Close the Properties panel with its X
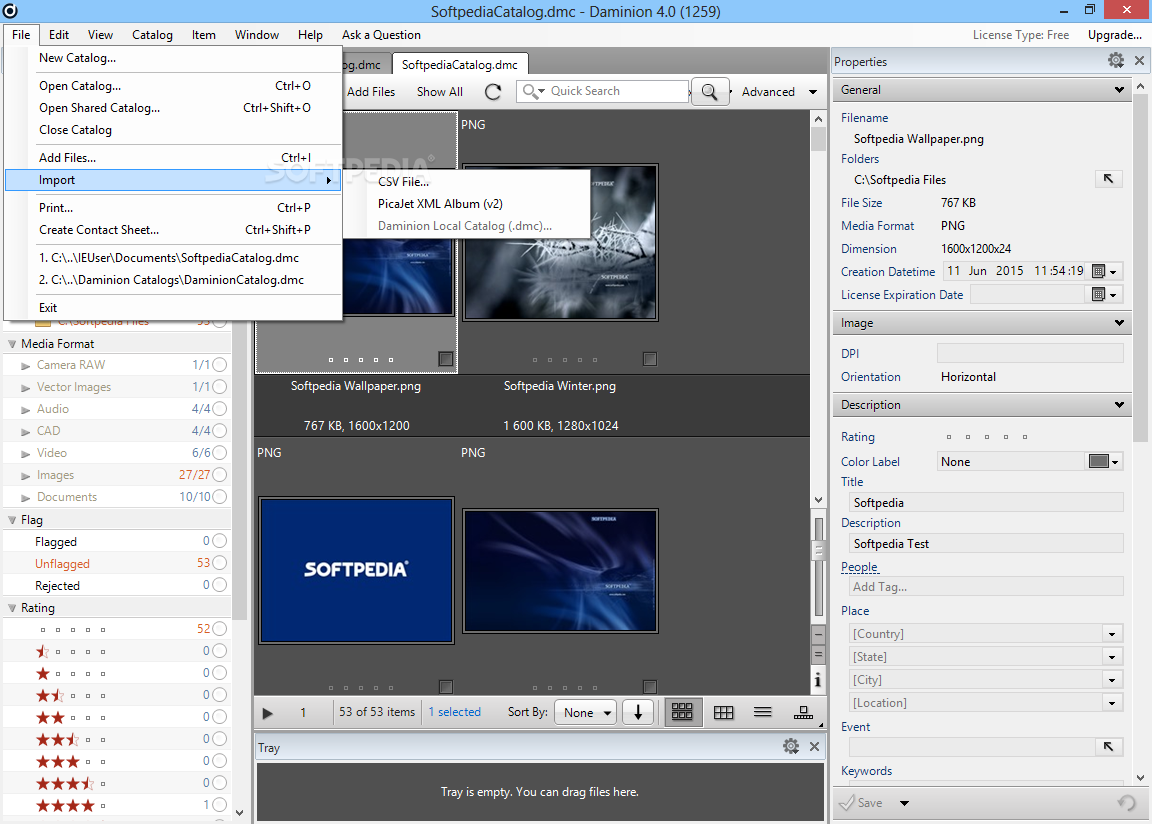Viewport: 1152px width, 824px height. coord(1140,61)
